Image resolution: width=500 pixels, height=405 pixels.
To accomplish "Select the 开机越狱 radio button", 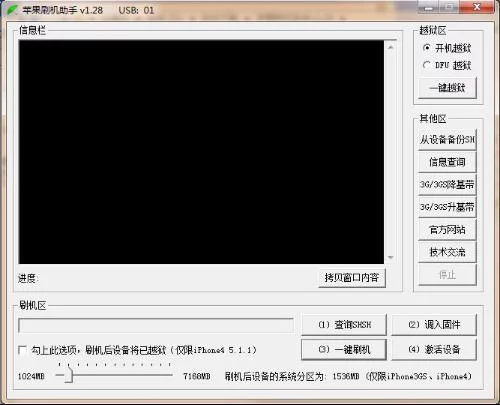I will coord(427,48).
